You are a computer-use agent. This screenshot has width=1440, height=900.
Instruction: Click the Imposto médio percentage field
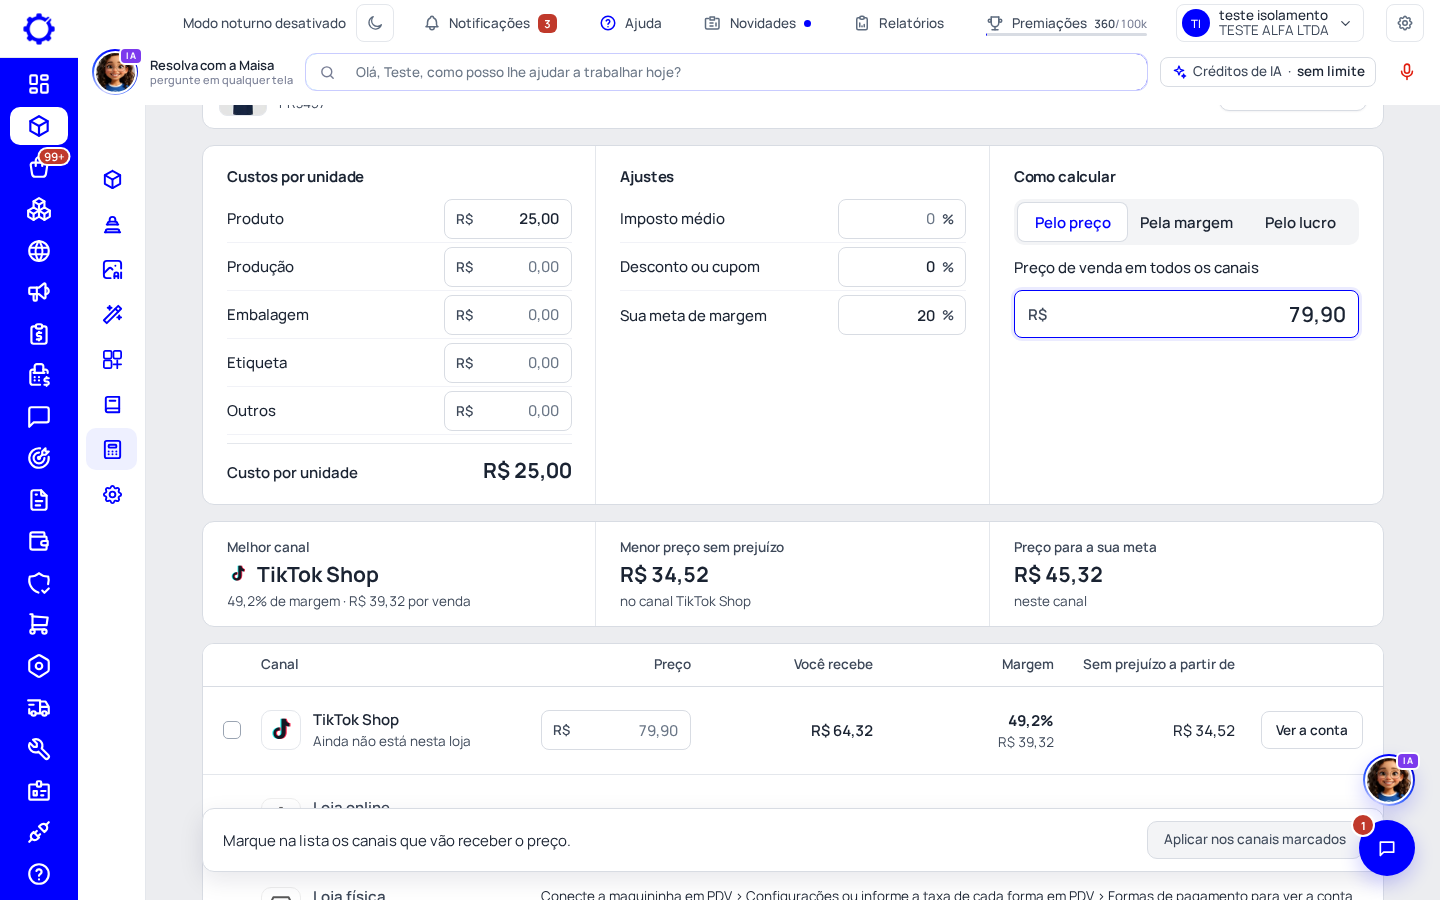click(902, 219)
